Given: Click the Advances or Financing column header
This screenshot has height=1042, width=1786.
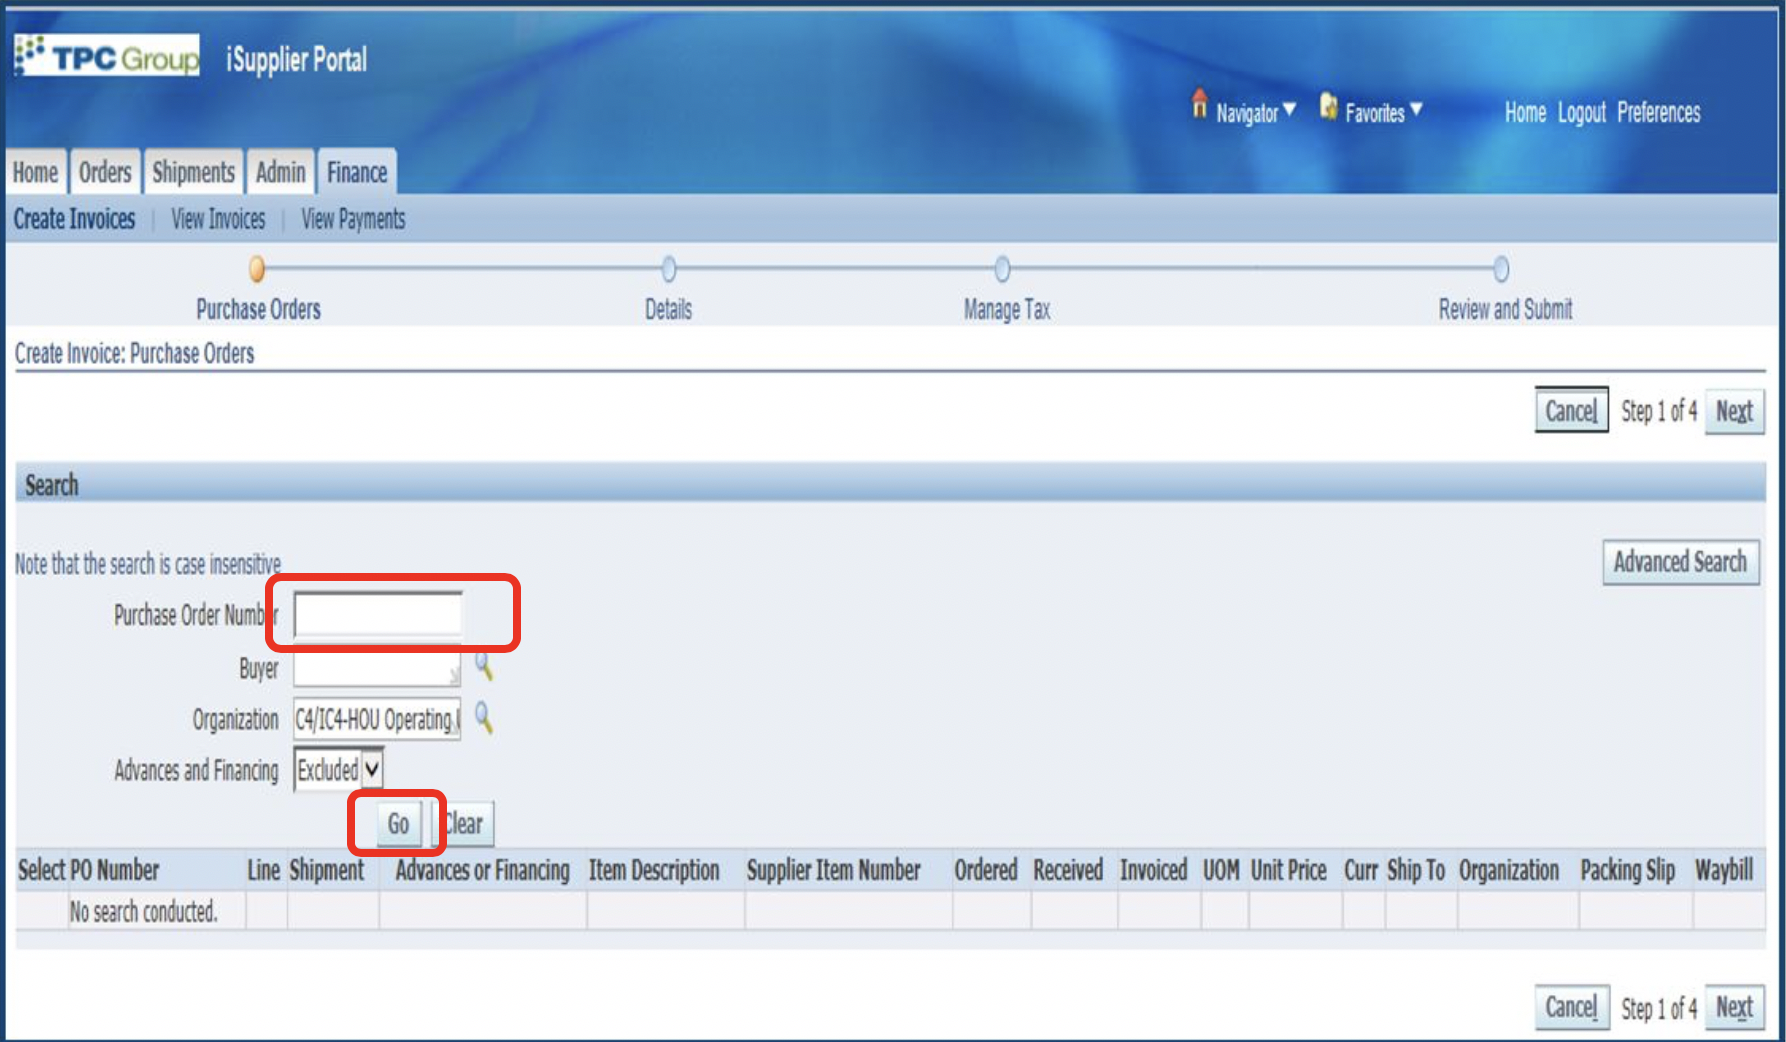Looking at the screenshot, I should [x=482, y=871].
